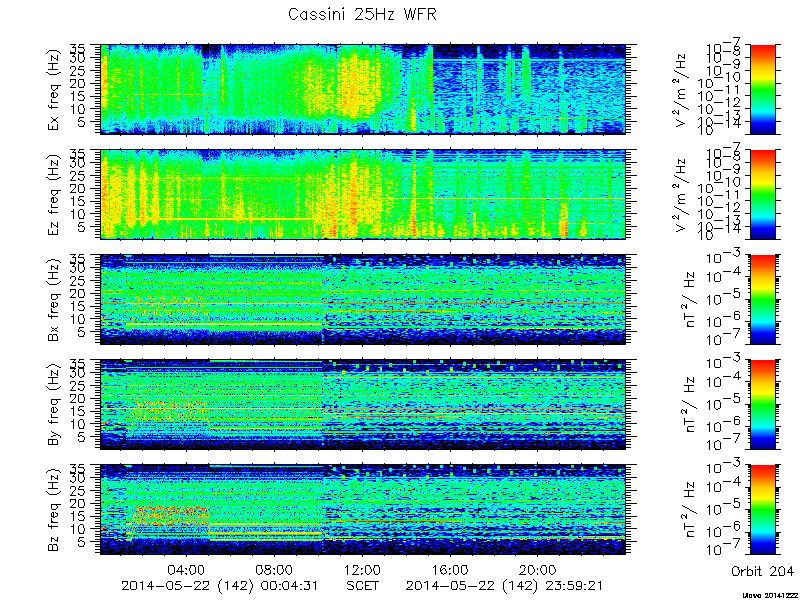
Task: Click the "08:00" time axis tick label
Action: pos(275,569)
